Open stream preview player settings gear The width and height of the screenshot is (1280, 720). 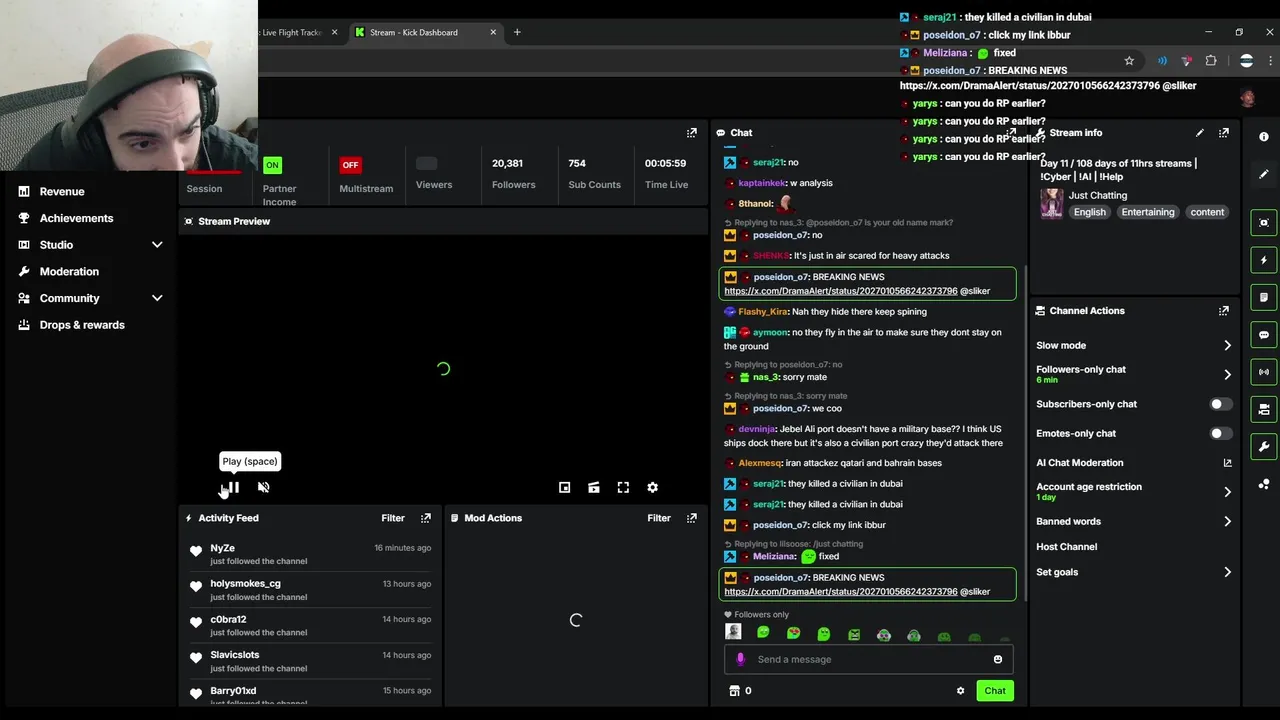(652, 488)
